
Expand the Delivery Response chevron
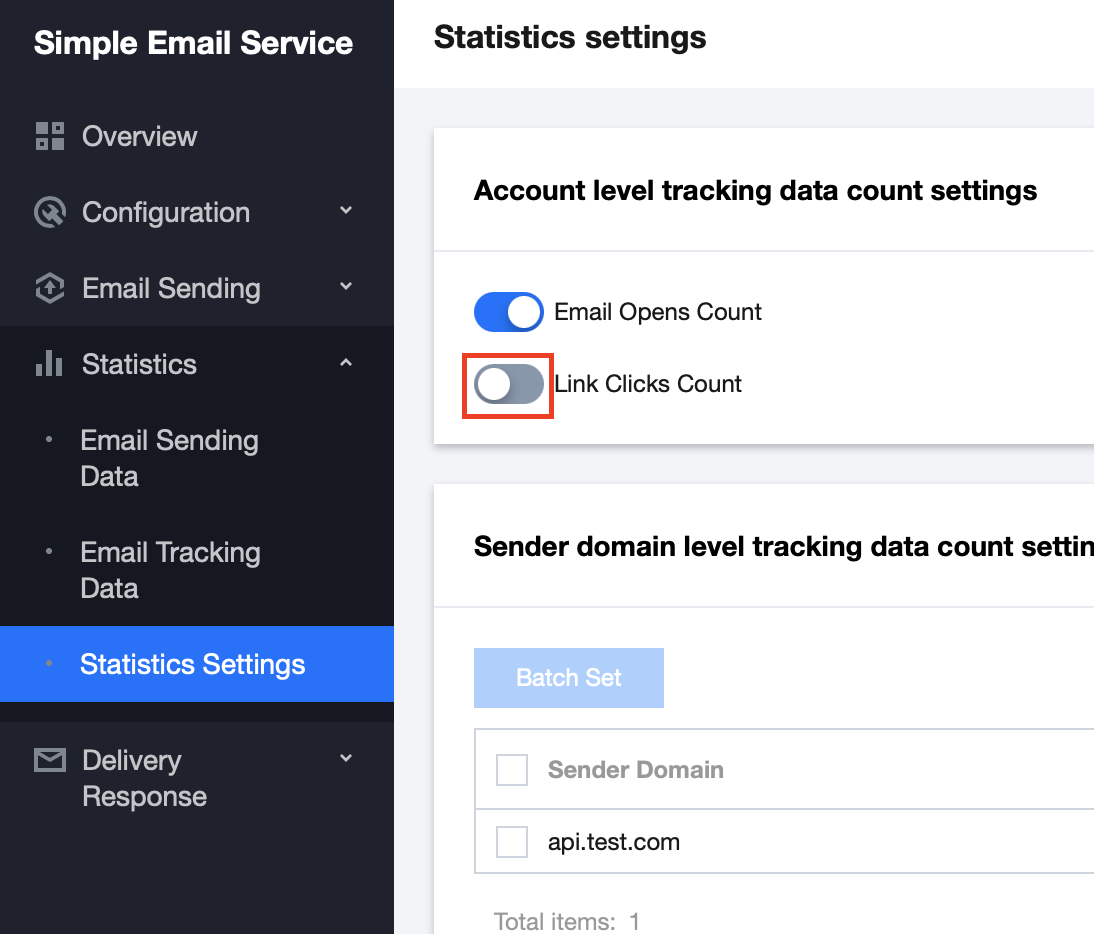346,759
